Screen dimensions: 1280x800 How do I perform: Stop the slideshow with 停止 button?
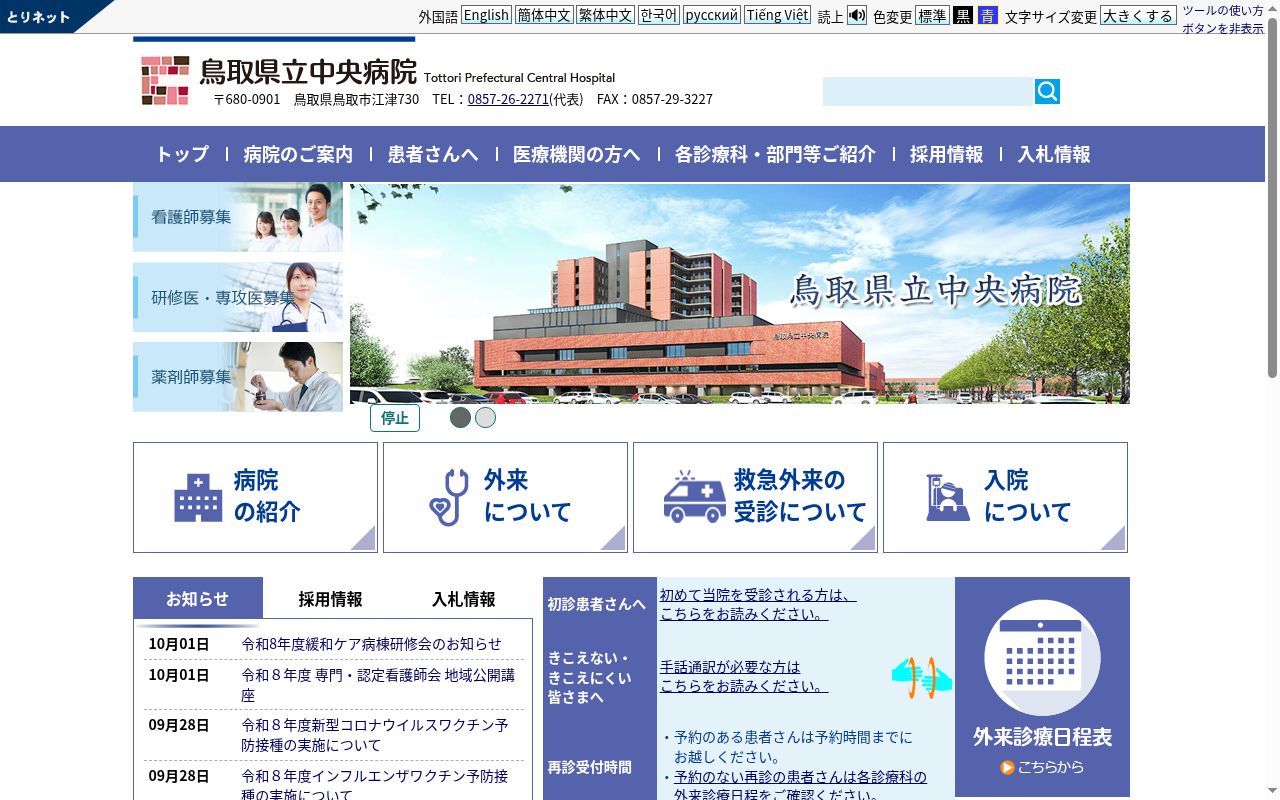tap(395, 418)
